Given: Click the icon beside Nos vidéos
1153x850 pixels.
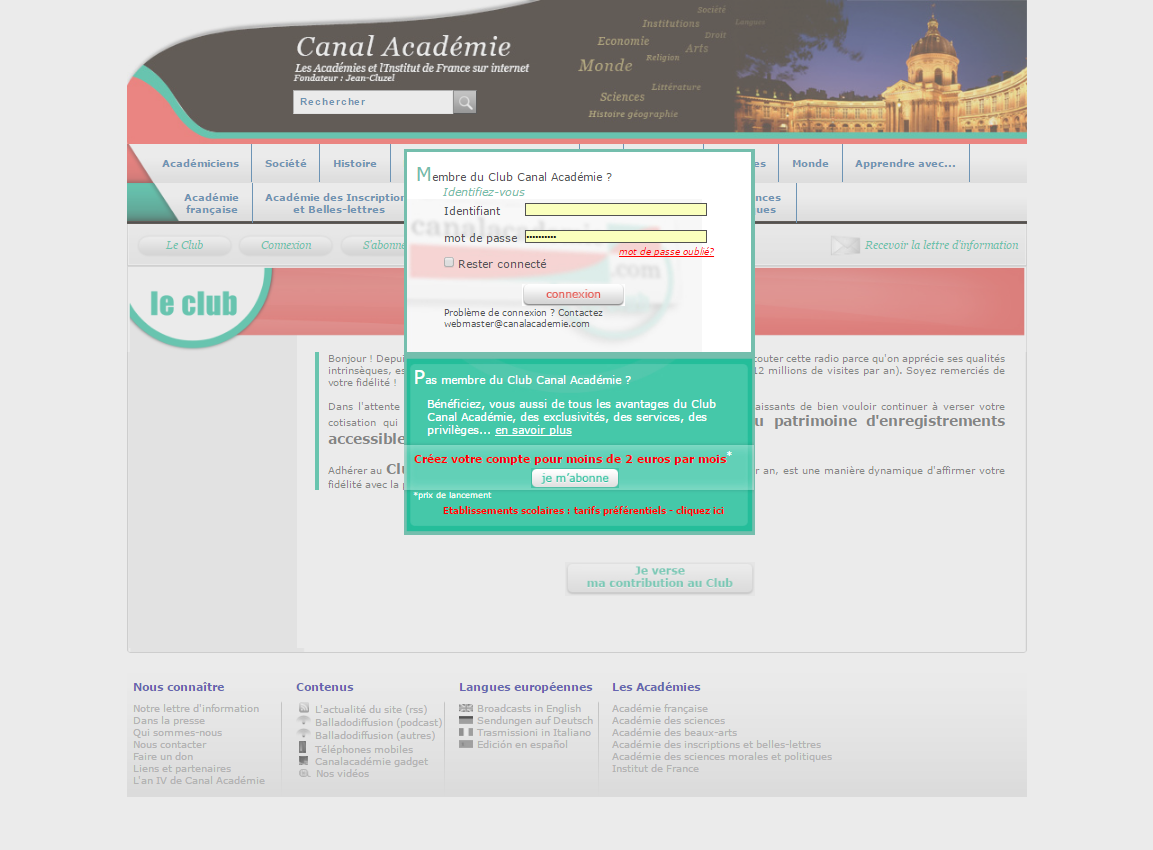Looking at the screenshot, I should 304,774.
